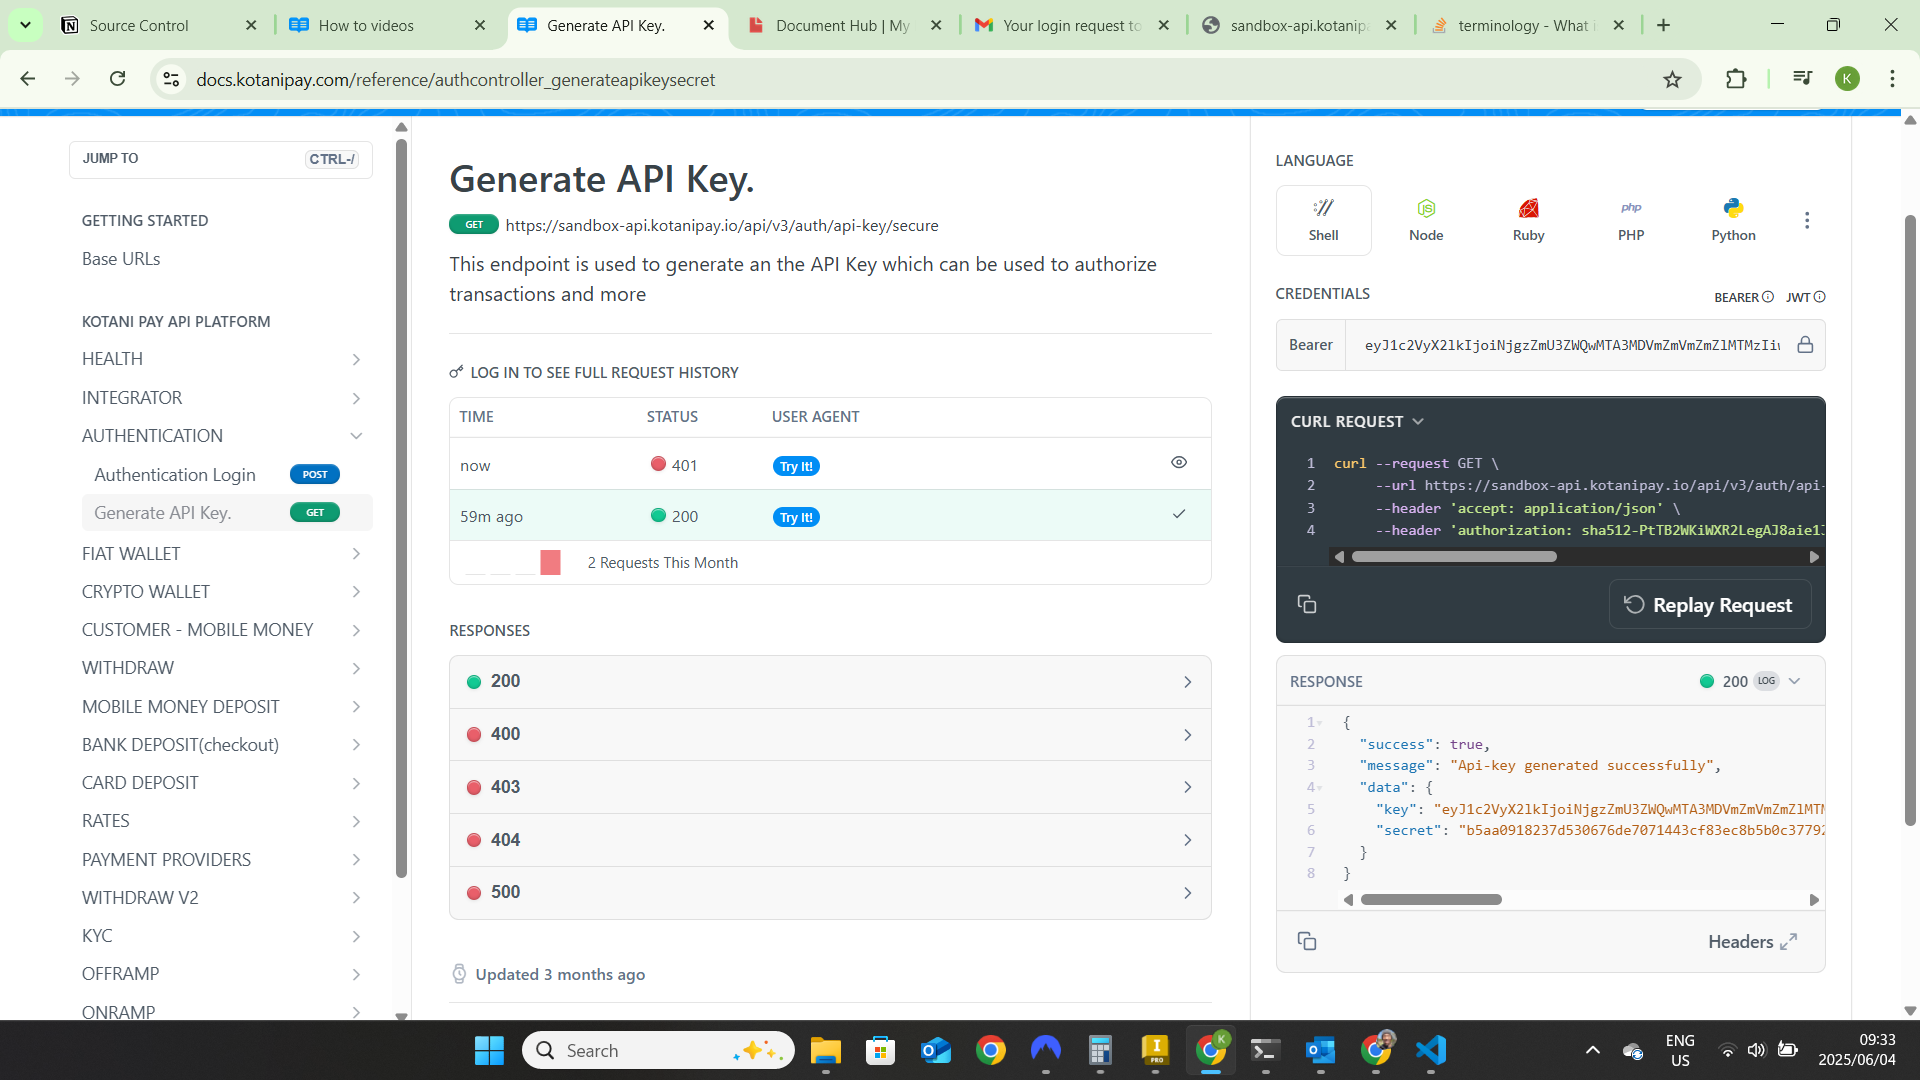The height and width of the screenshot is (1080, 1920).
Task: Click the key icon beside log in text
Action: click(456, 372)
